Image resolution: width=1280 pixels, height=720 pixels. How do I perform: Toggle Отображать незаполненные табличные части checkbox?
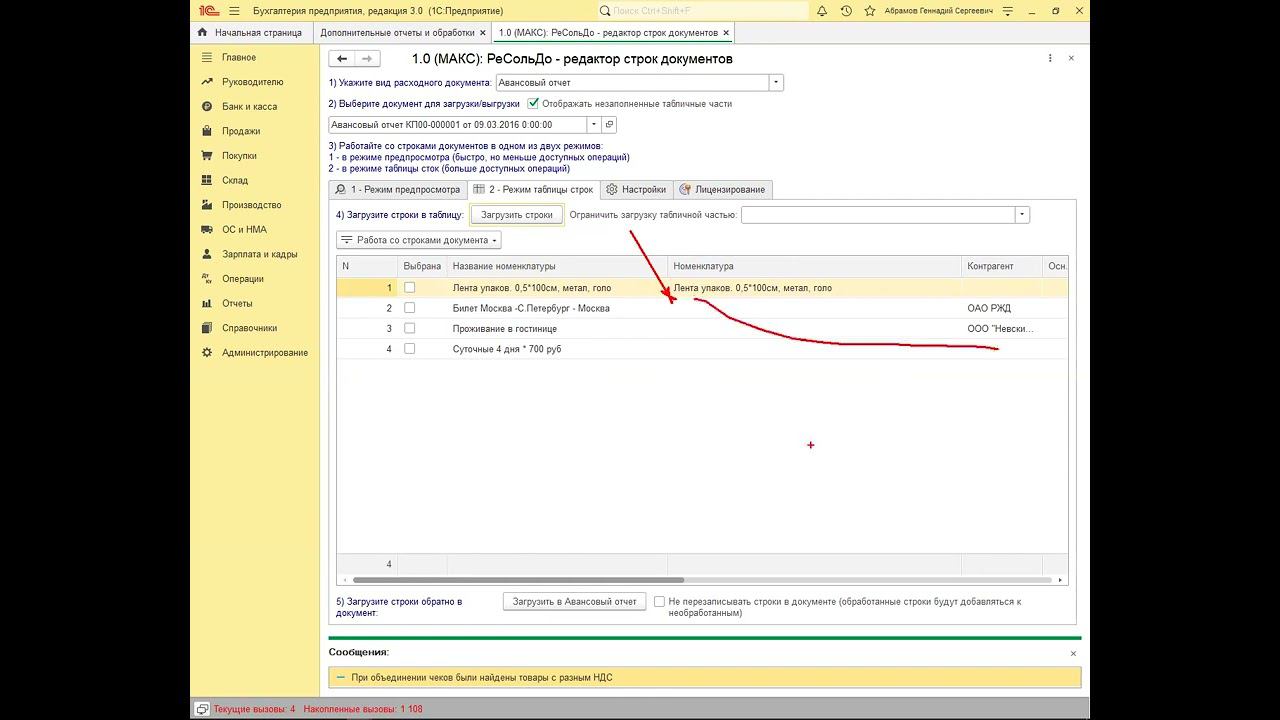[534, 103]
